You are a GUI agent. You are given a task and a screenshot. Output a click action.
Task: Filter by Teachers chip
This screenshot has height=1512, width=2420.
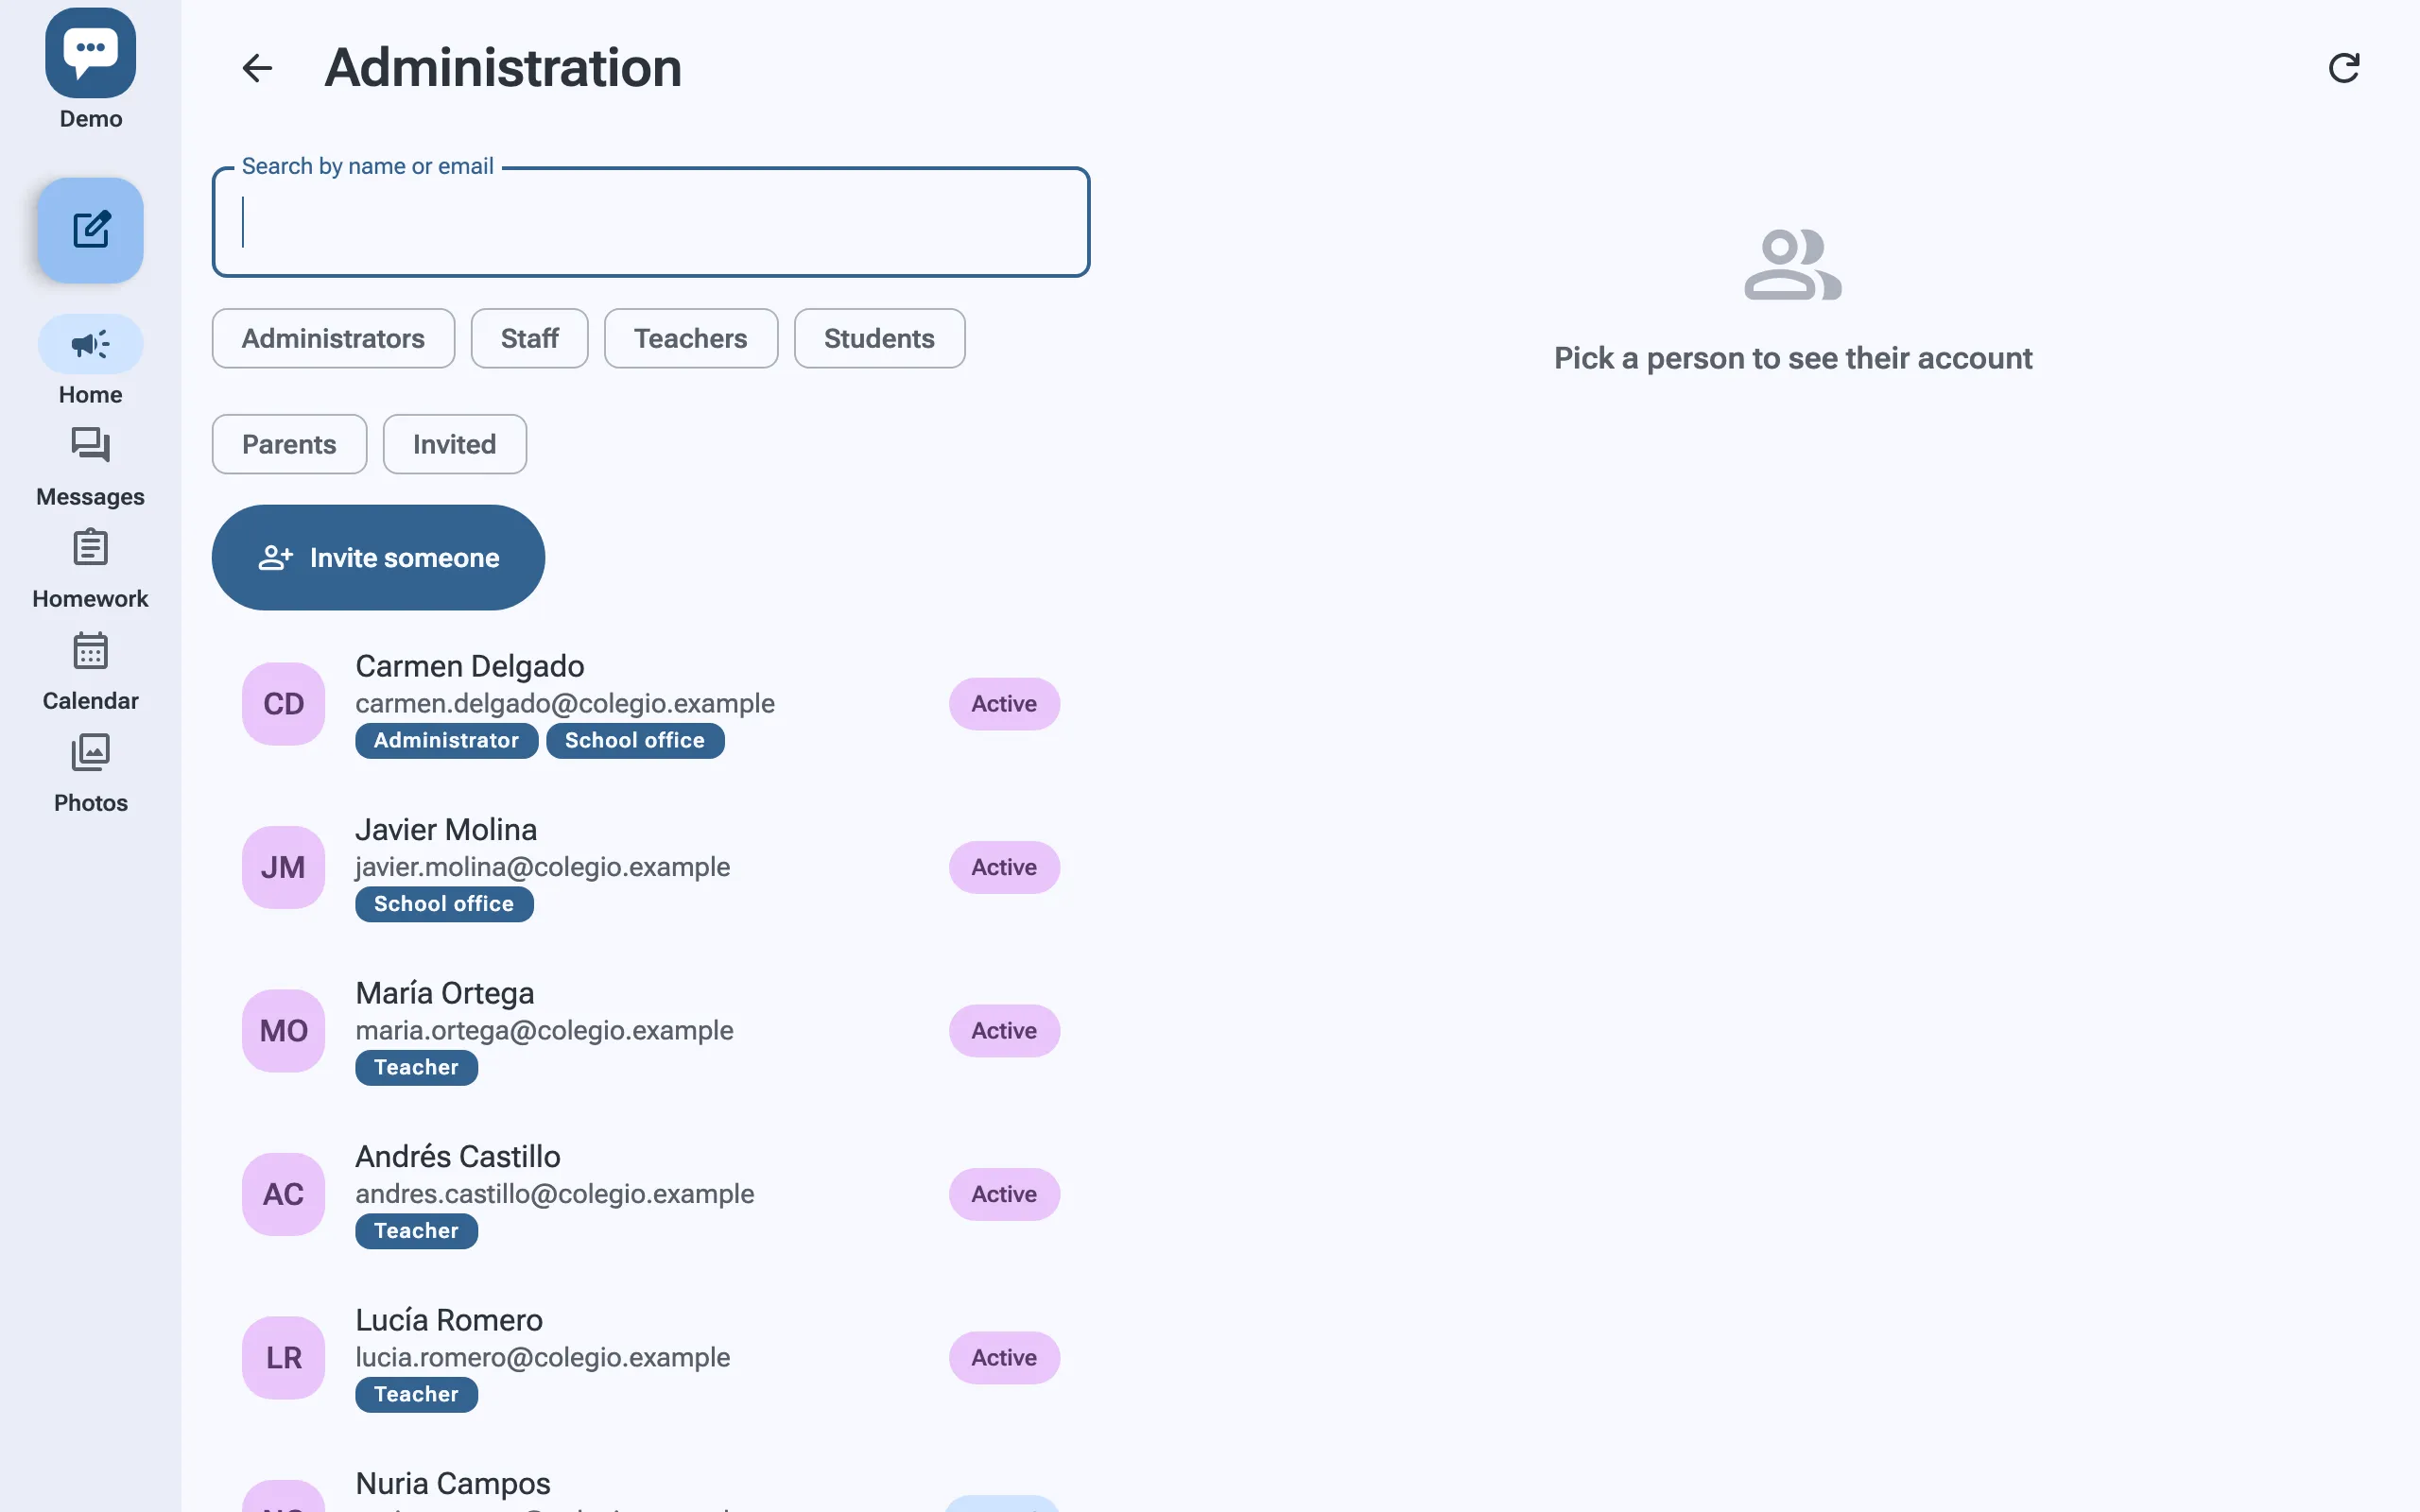tap(690, 338)
